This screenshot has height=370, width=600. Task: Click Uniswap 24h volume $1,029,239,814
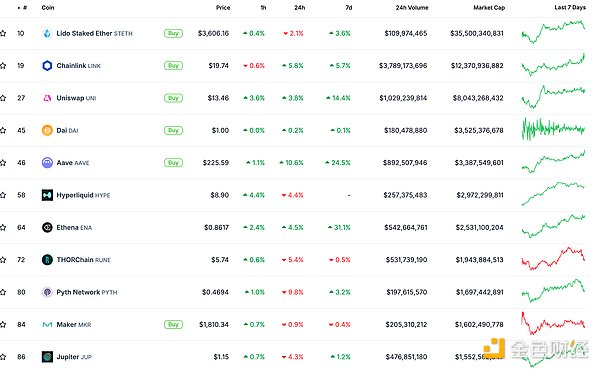point(403,98)
